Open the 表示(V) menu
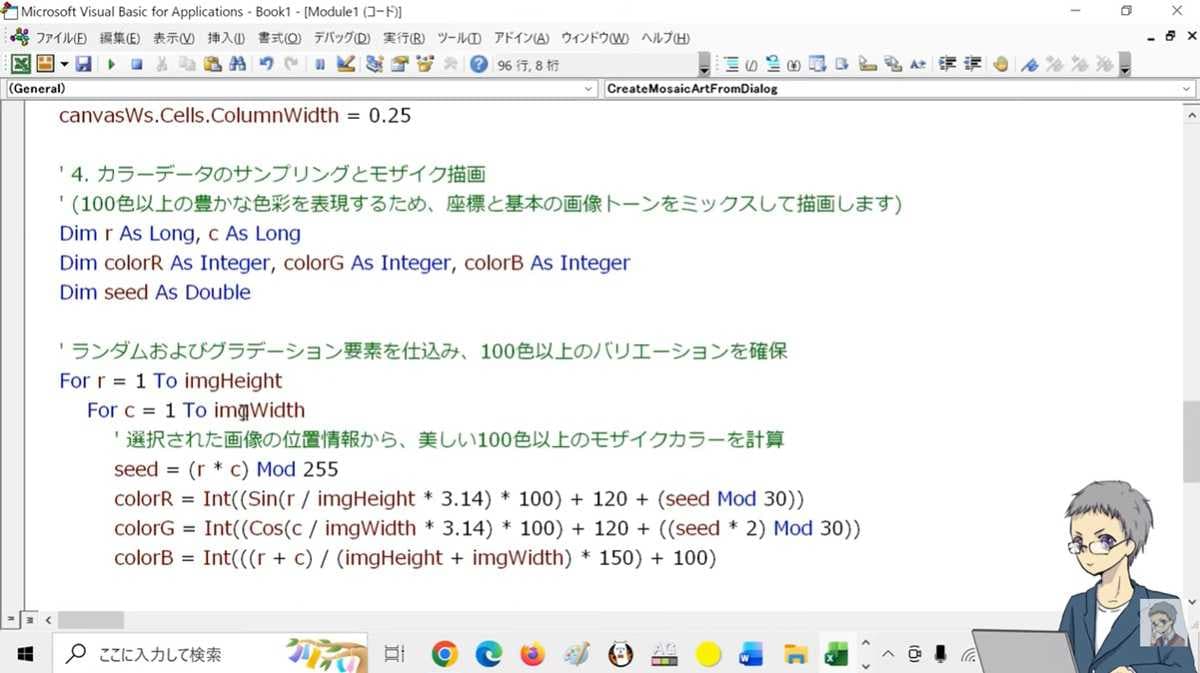 174,38
